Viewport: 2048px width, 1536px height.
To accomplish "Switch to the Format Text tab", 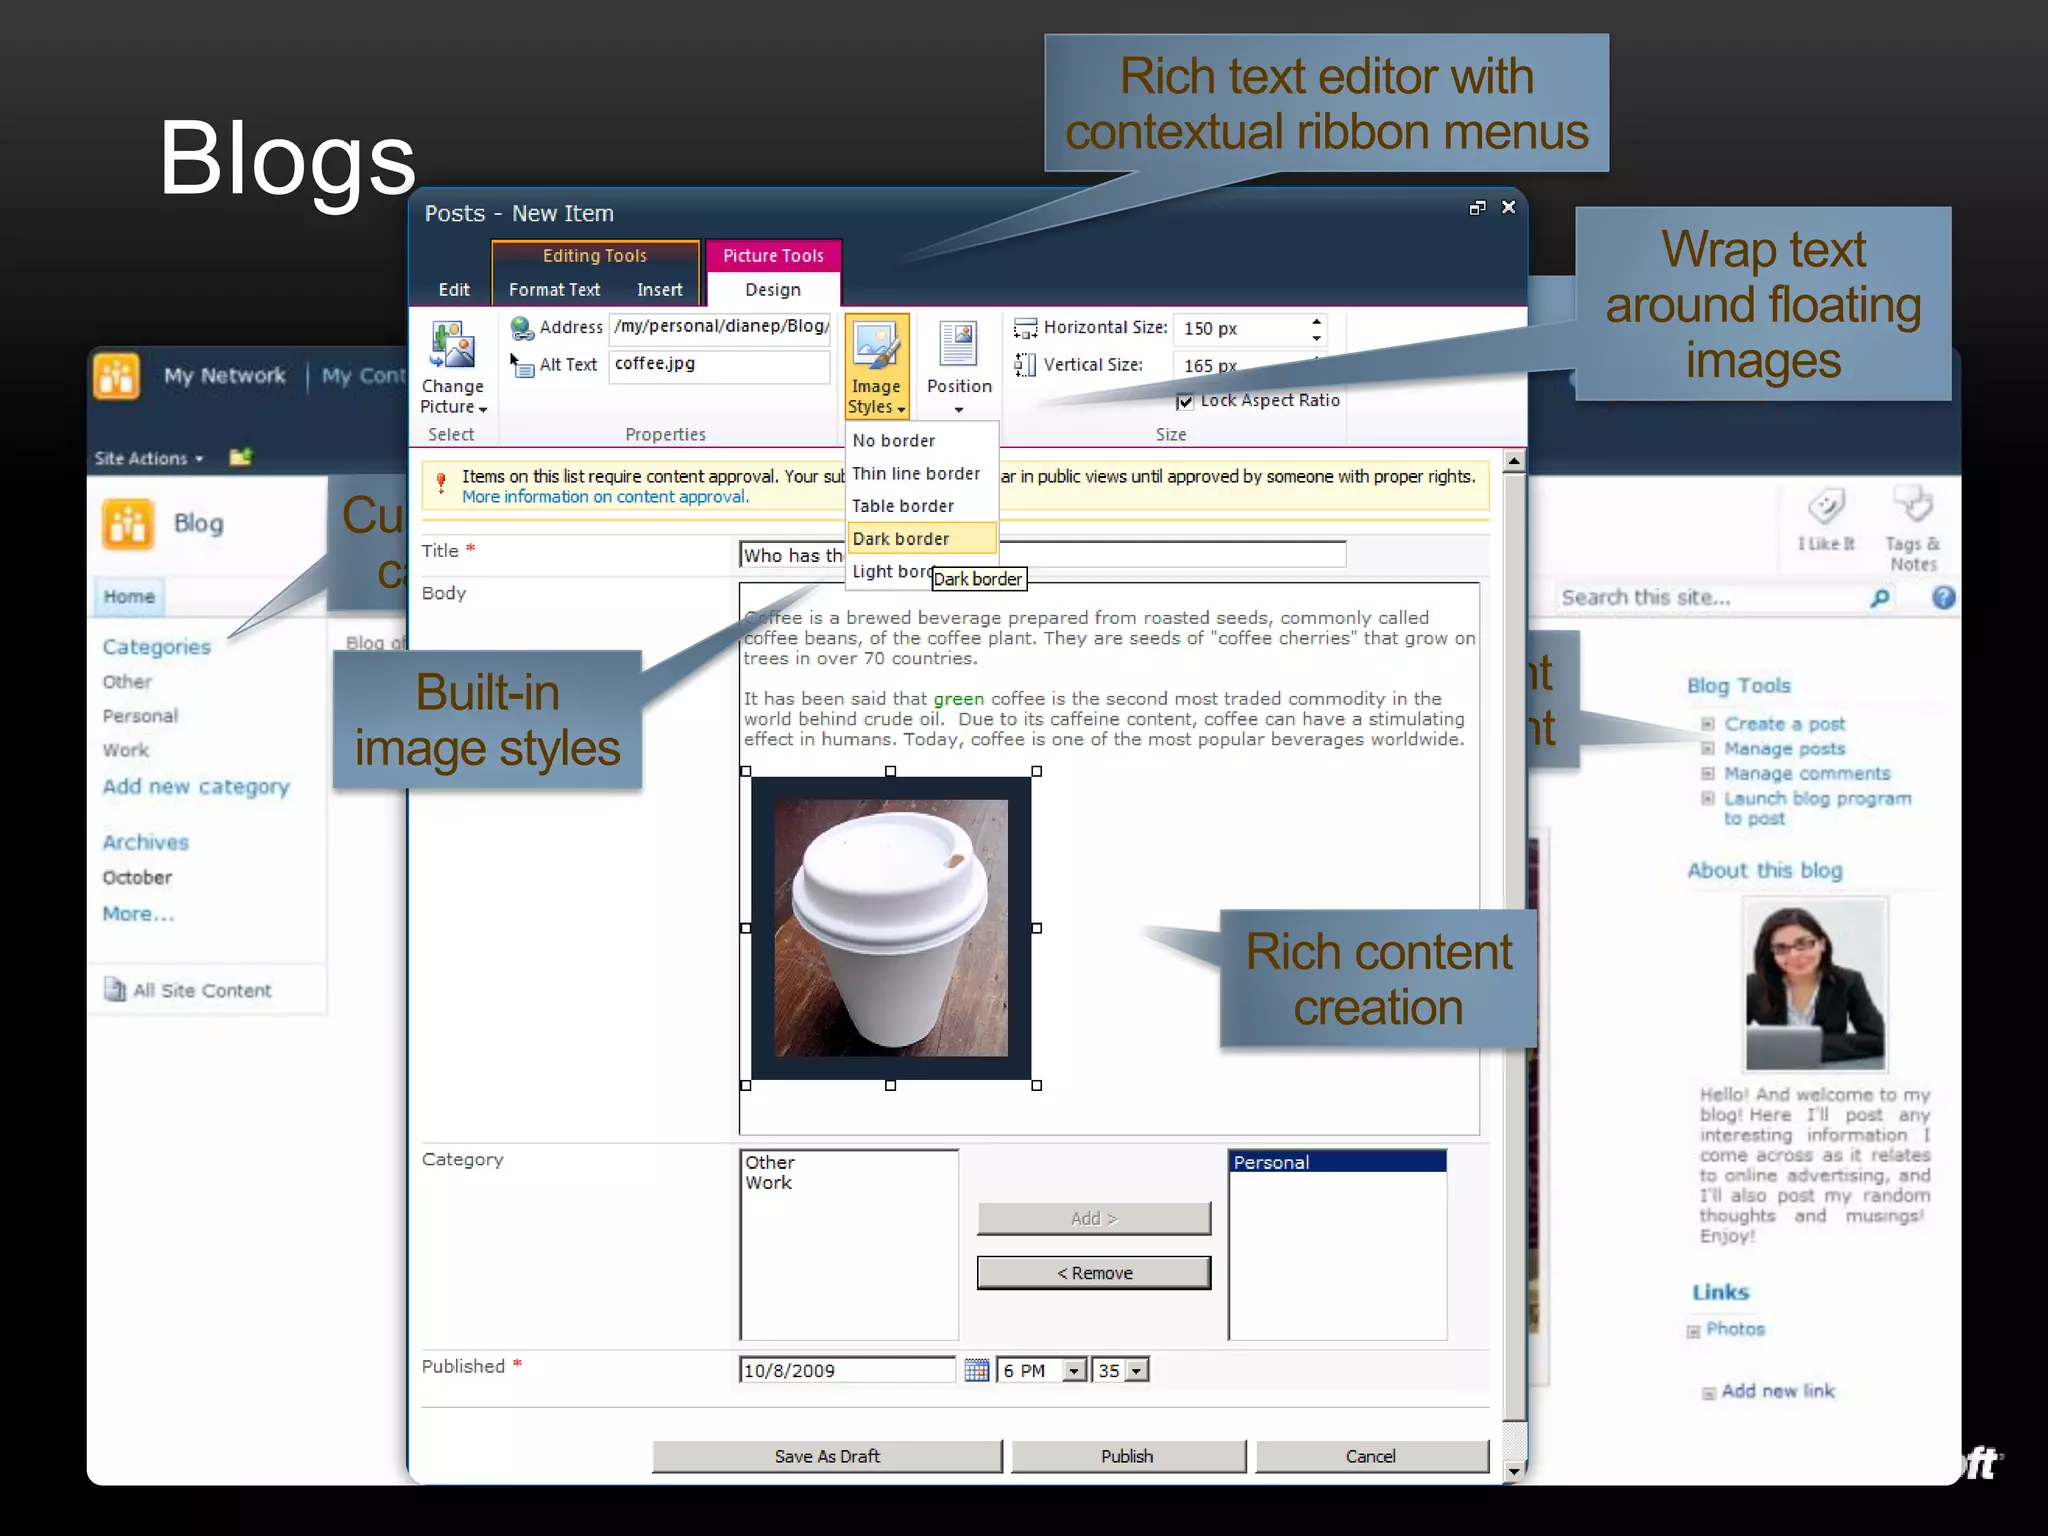I will (x=554, y=290).
